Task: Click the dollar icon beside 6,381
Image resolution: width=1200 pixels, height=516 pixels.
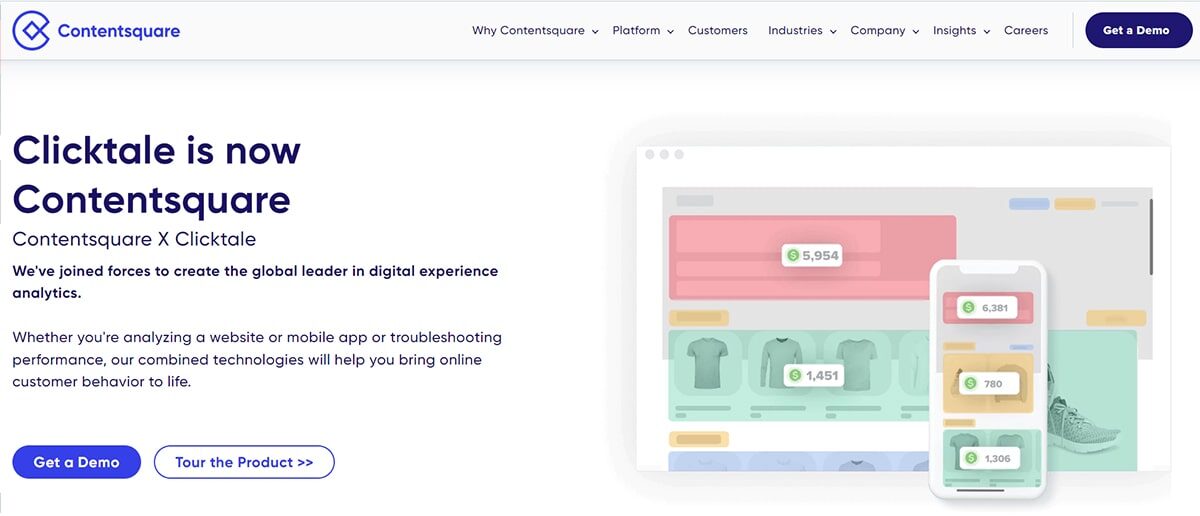Action: click(x=968, y=308)
